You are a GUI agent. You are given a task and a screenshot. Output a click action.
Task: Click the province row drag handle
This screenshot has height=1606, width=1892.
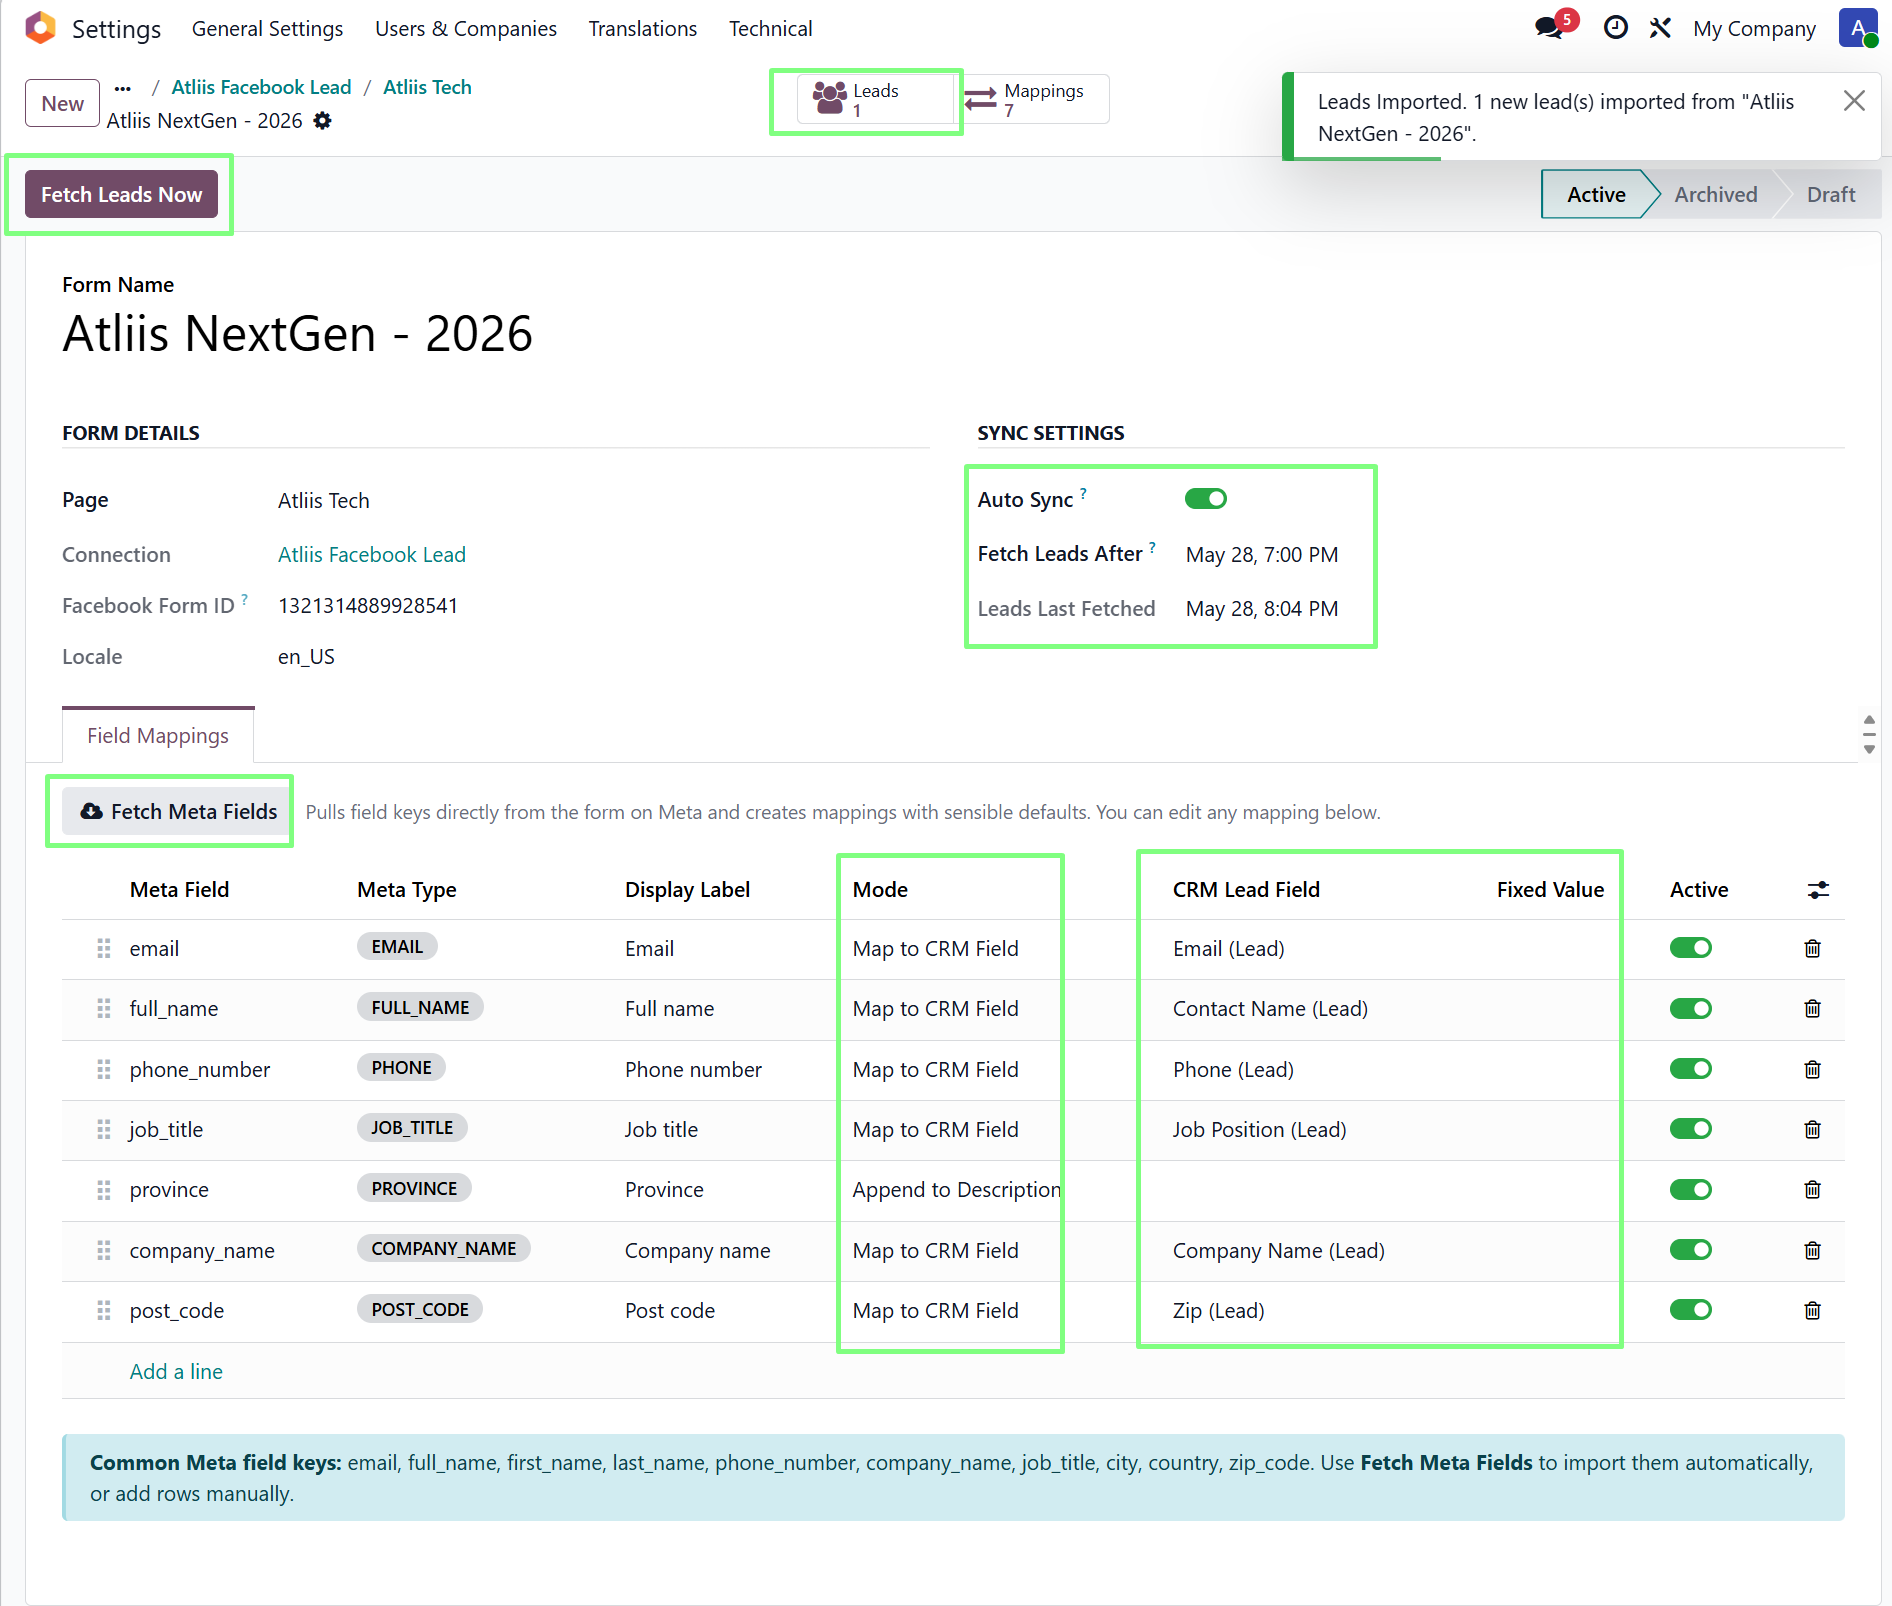[x=103, y=1189]
